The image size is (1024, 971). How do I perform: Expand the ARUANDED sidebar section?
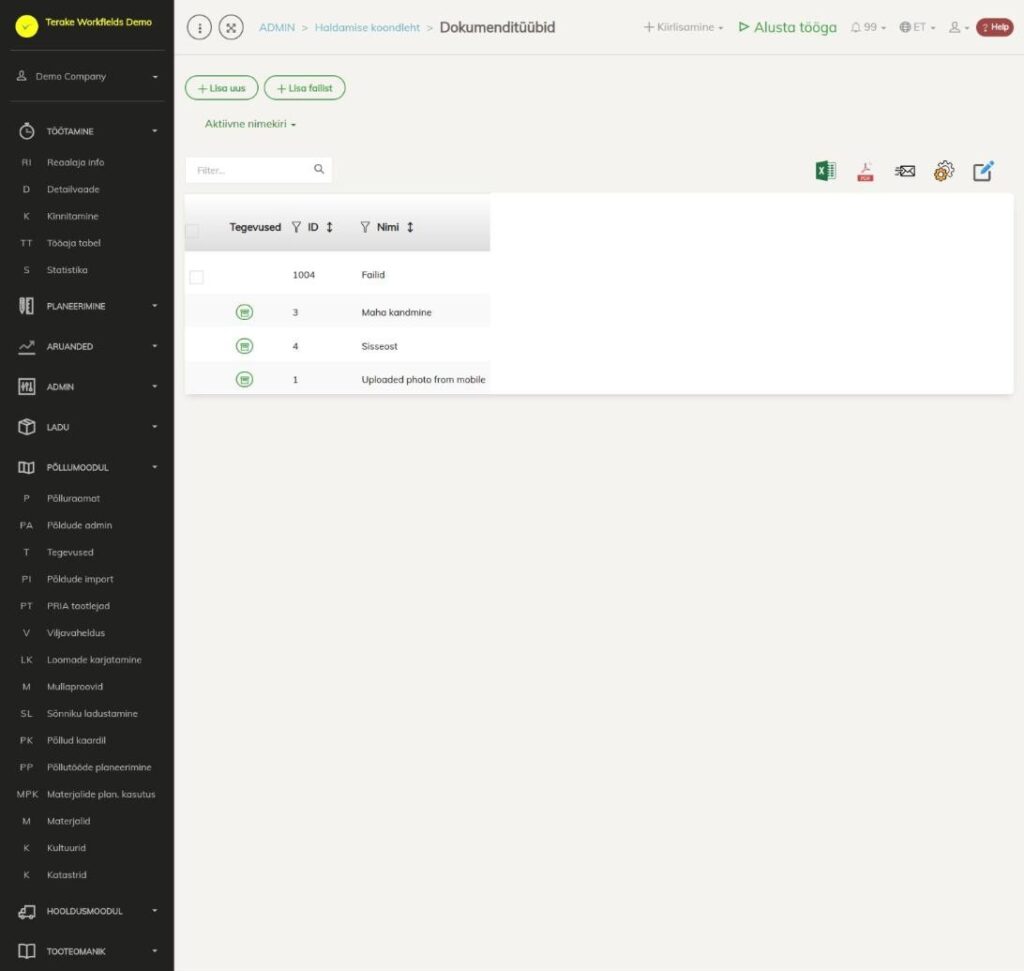tap(88, 347)
